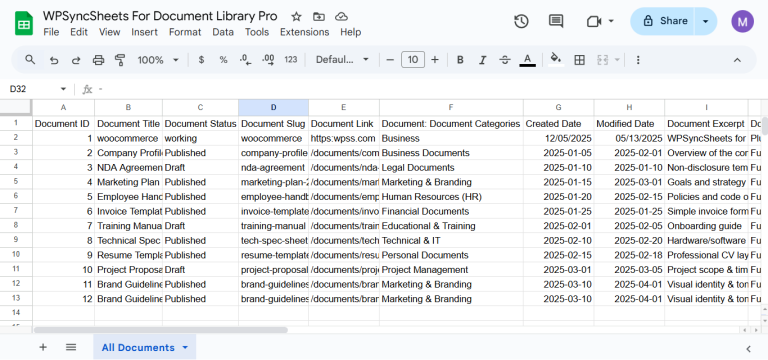Decrease decimal places
The width and height of the screenshot is (768, 360).
(x=245, y=60)
